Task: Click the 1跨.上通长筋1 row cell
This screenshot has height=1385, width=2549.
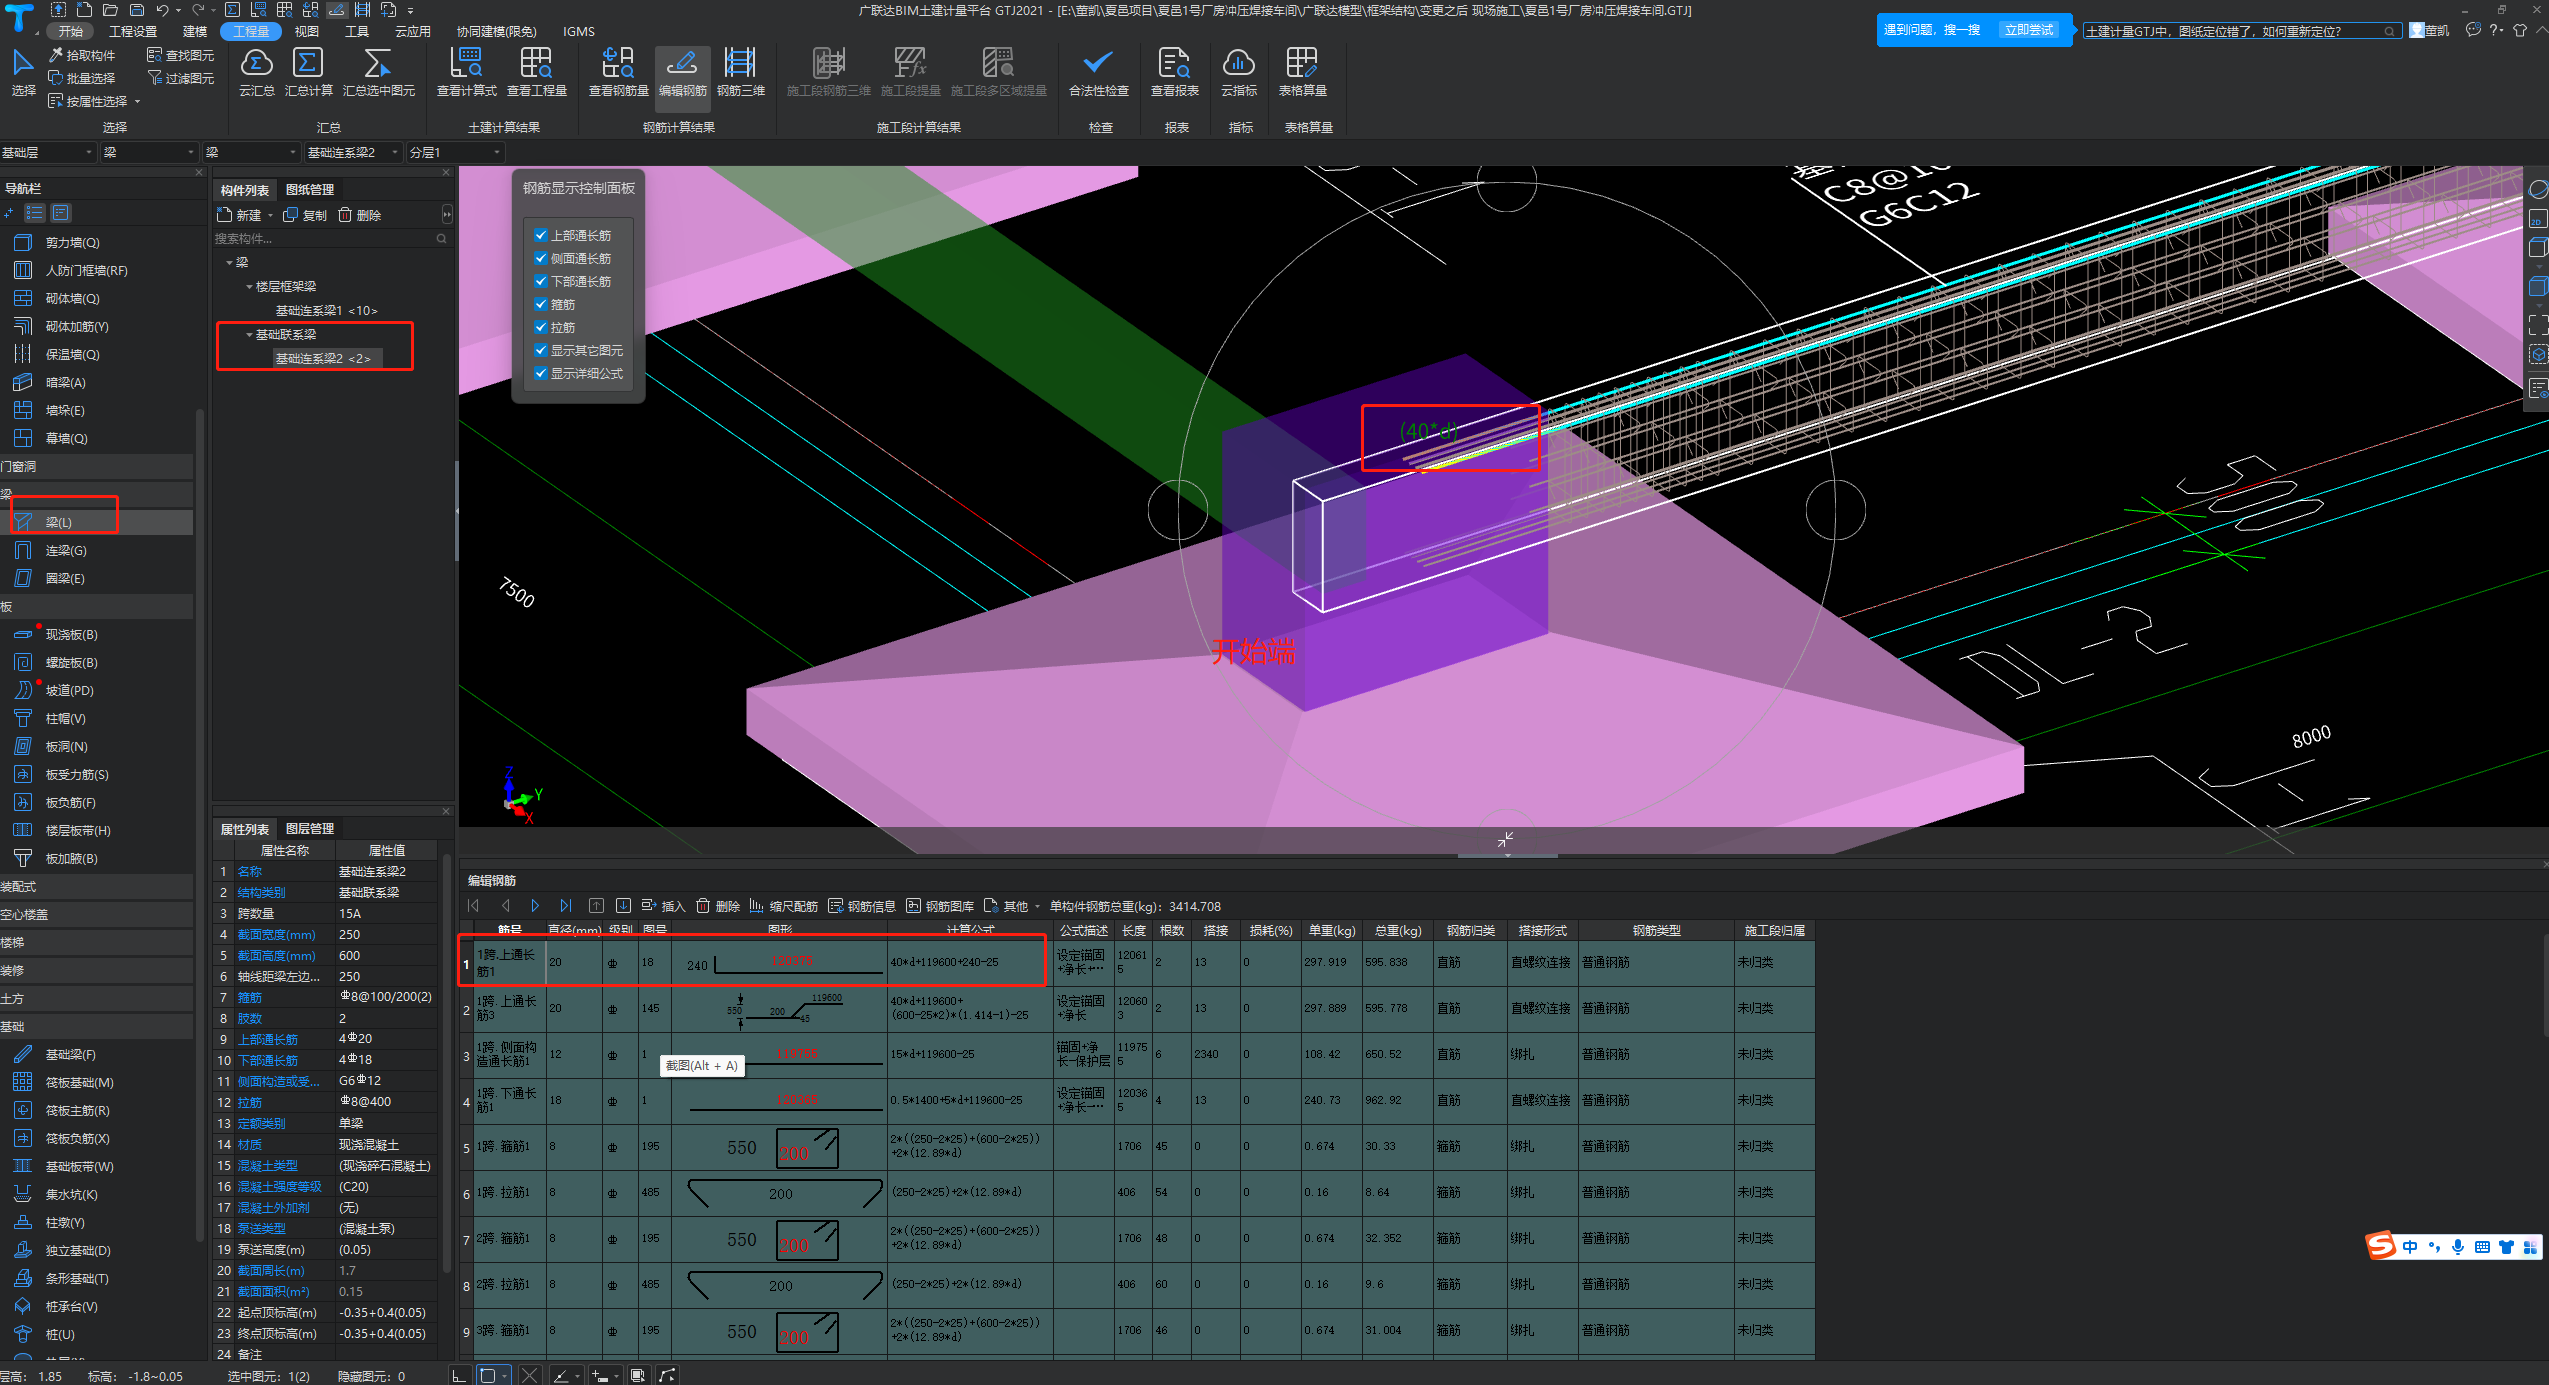Action: point(509,963)
